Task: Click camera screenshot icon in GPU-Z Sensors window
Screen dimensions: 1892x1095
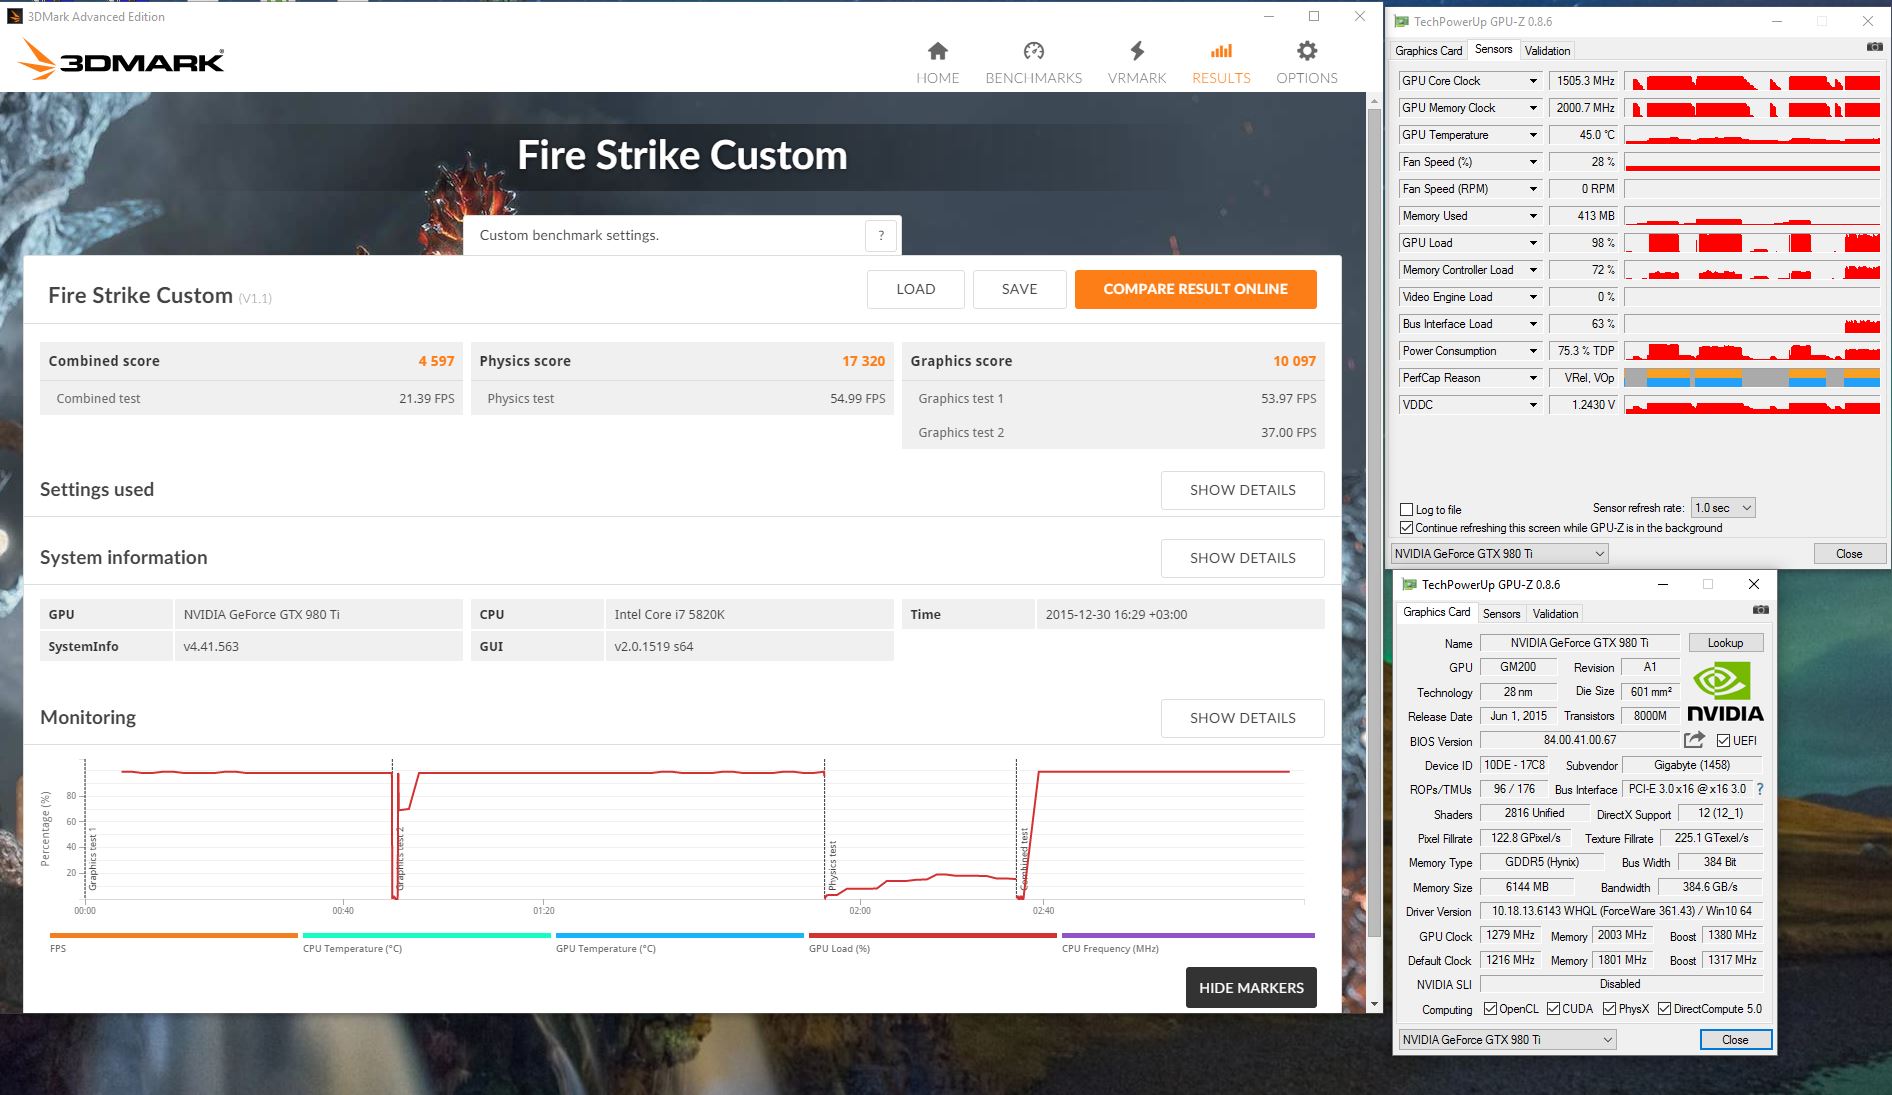Action: click(x=1874, y=47)
